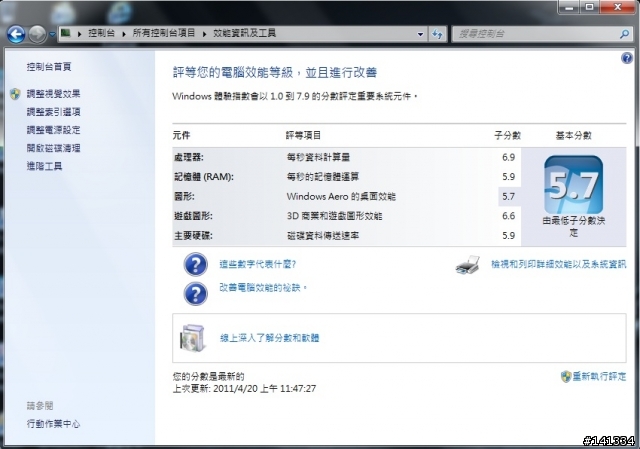Screen dimensions: 640x449
Task: Click the 5.7 base score badge
Action: [x=573, y=185]
